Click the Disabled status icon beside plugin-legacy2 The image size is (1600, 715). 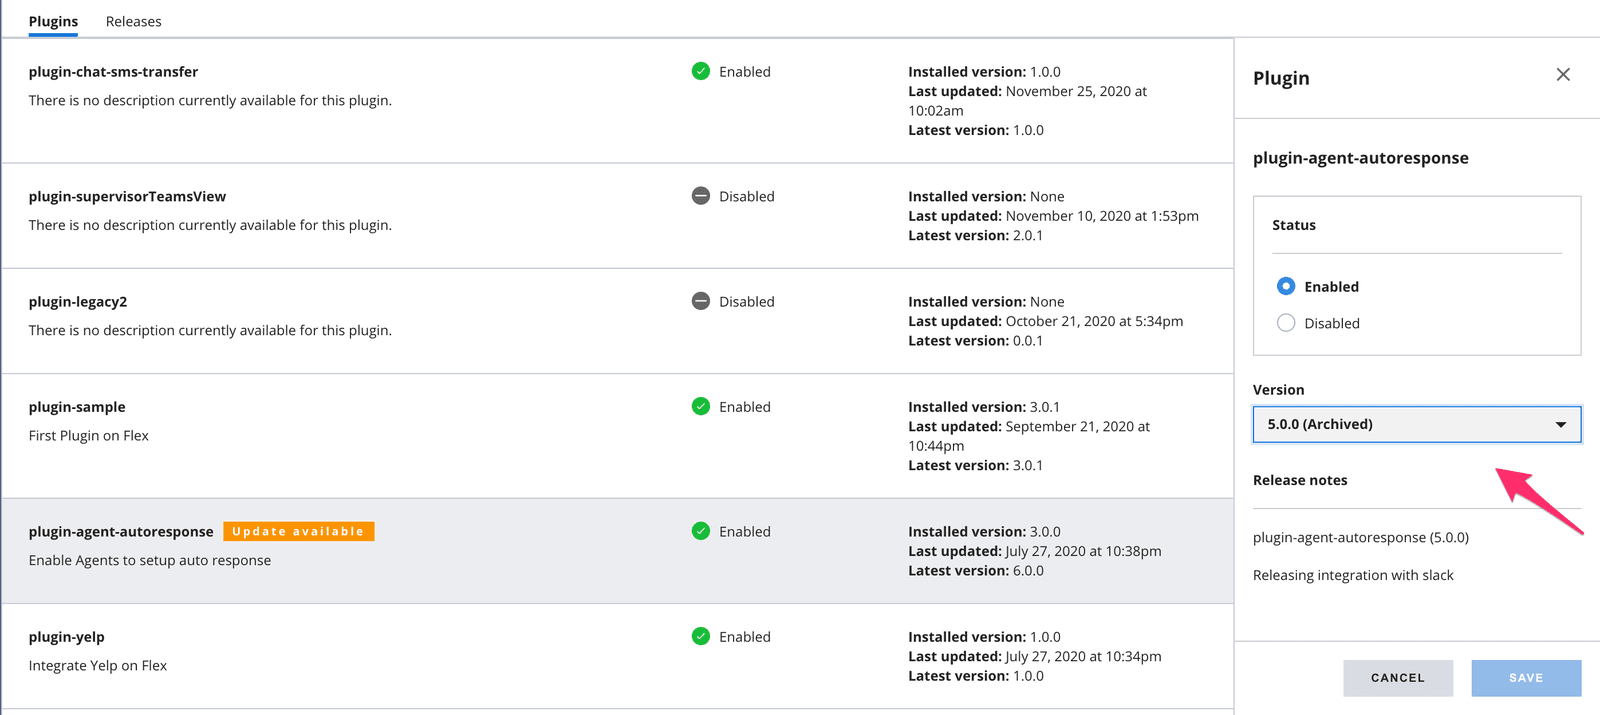[701, 301]
